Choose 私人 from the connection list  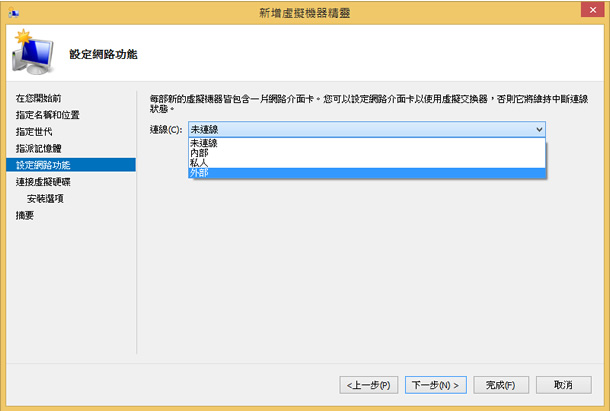366,163
